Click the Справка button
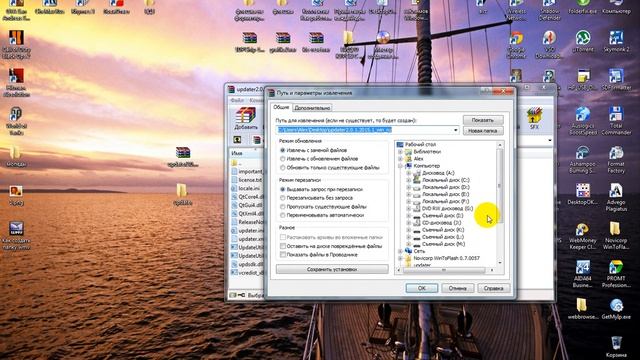 (493, 288)
